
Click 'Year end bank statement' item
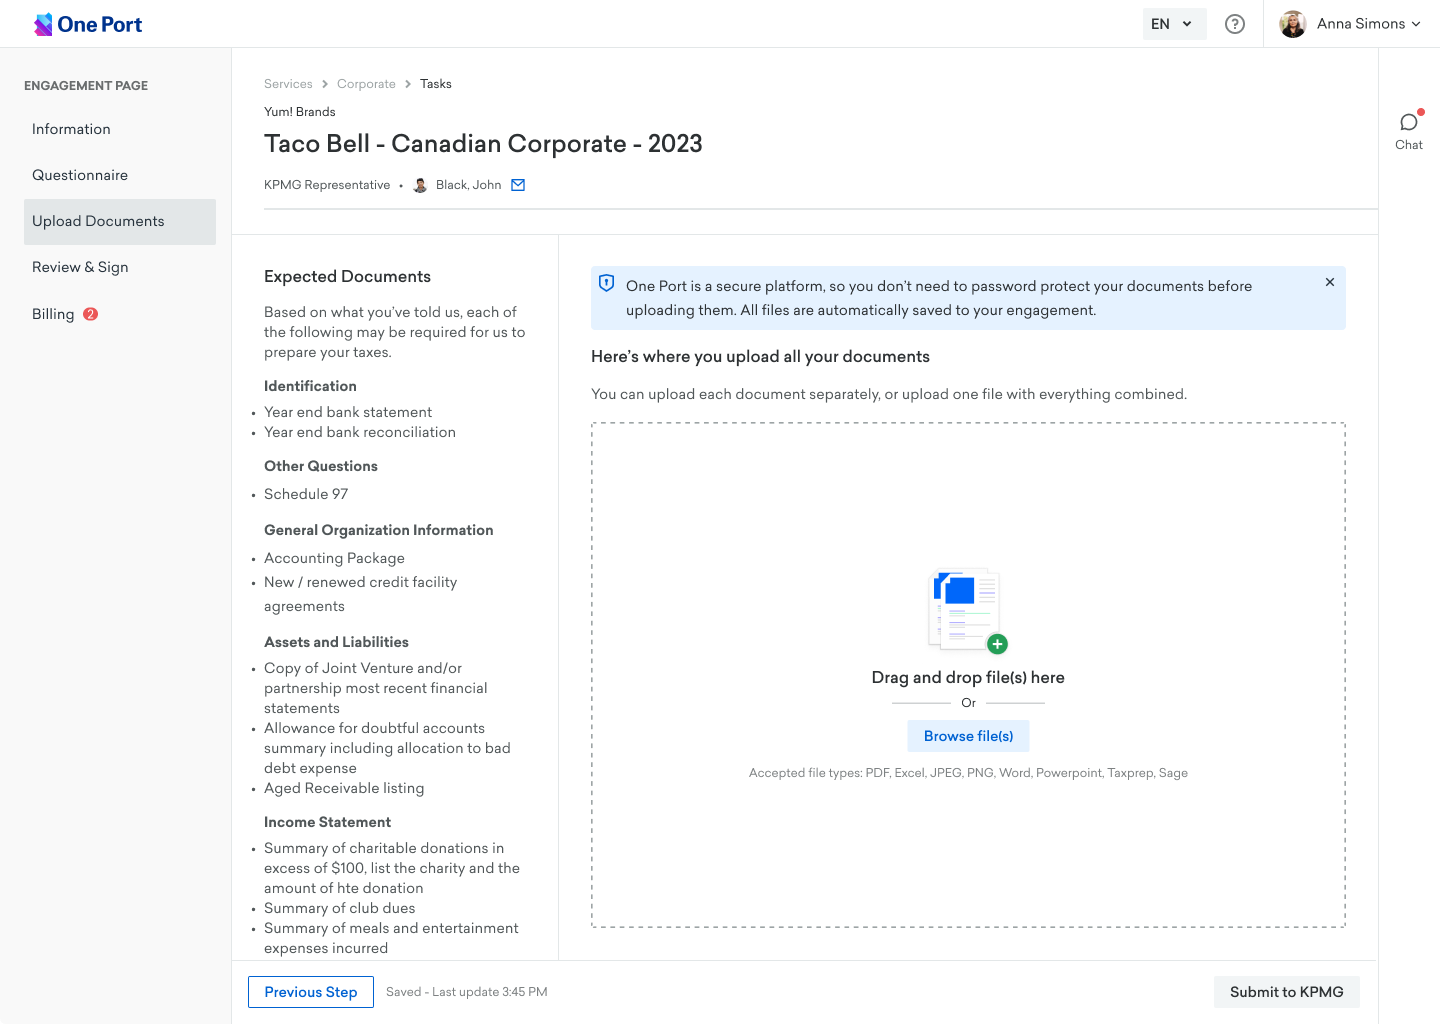pyautogui.click(x=348, y=412)
